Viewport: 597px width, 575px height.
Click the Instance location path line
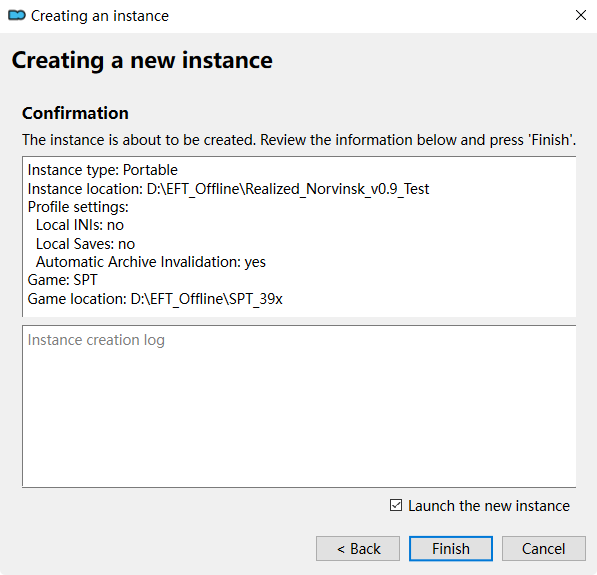click(228, 189)
